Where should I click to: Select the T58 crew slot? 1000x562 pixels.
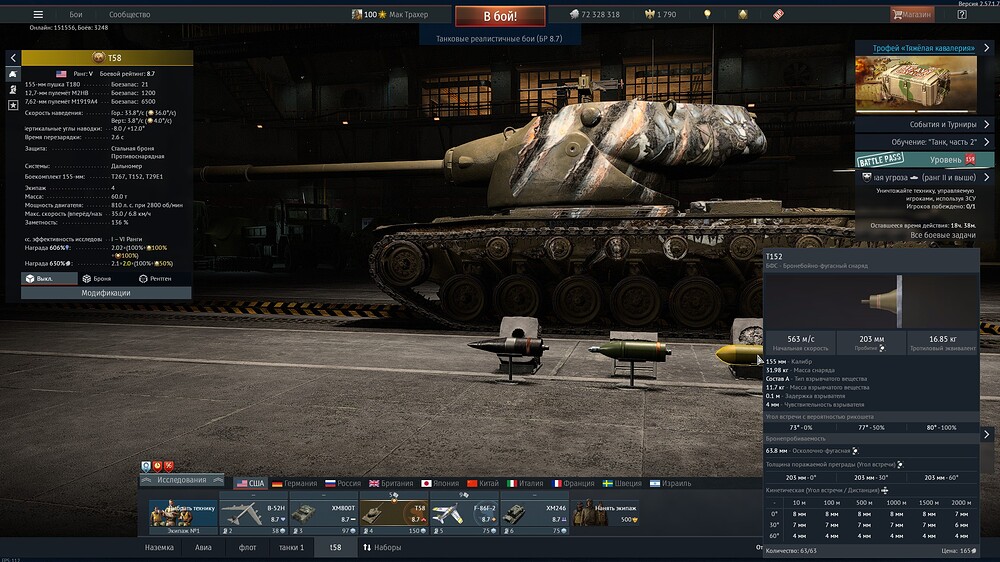tap(393, 514)
